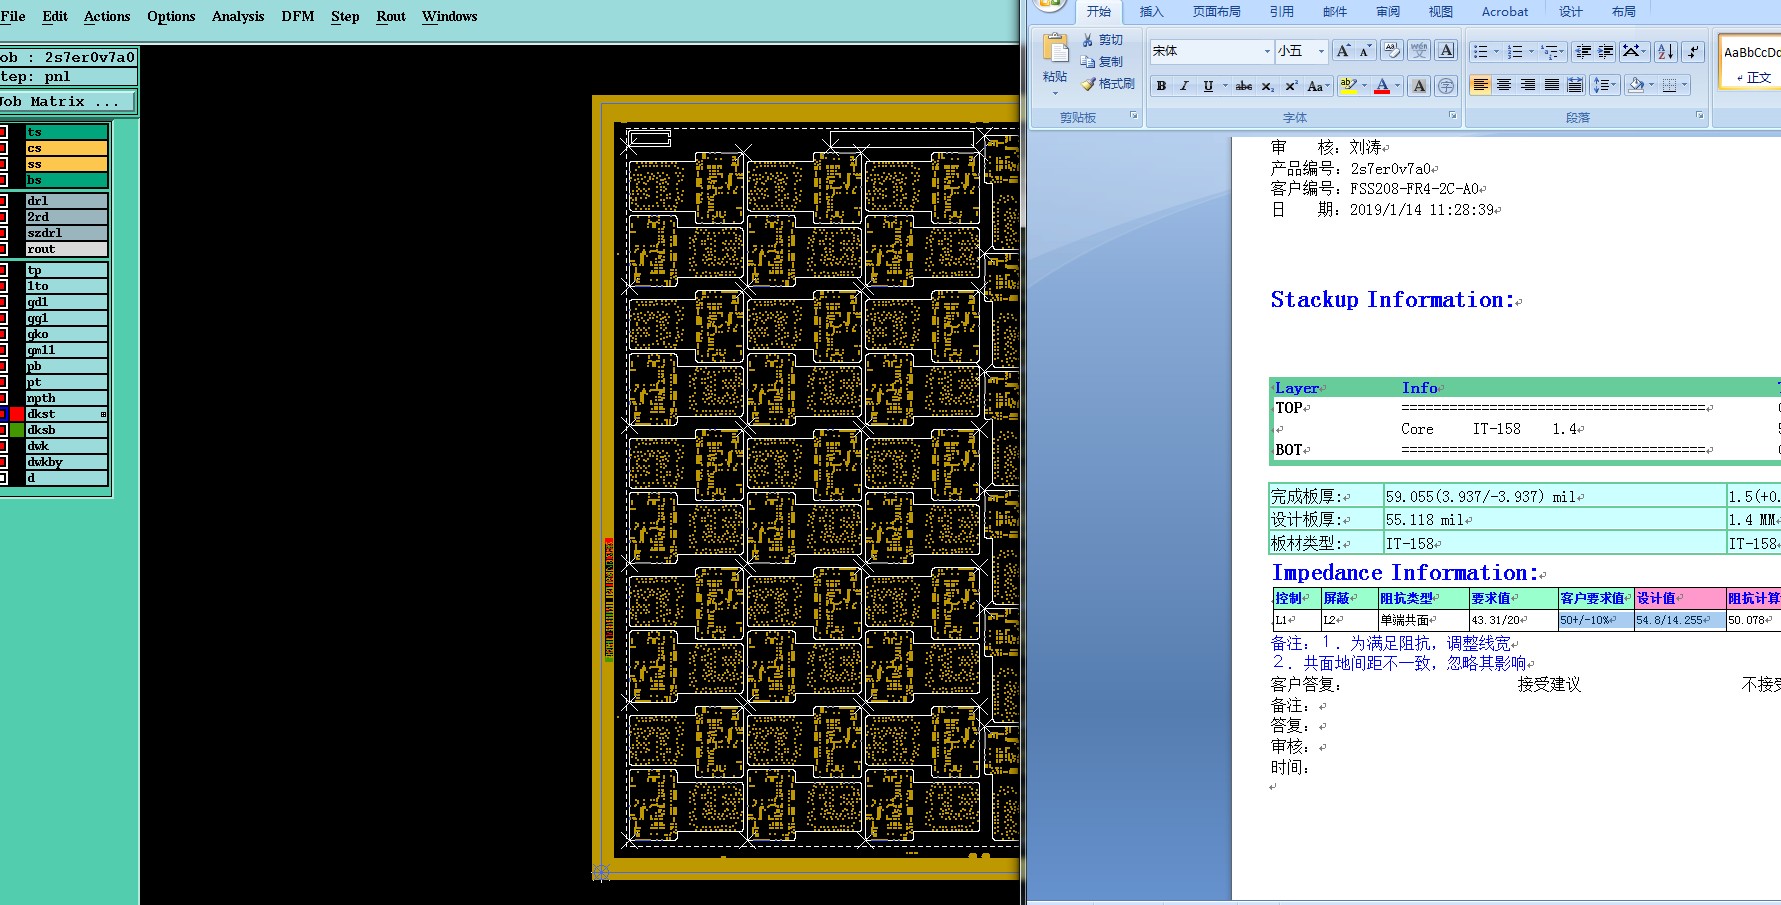Apply paragraph shading paint bucket
This screenshot has width=1781, height=905.
pos(1636,85)
